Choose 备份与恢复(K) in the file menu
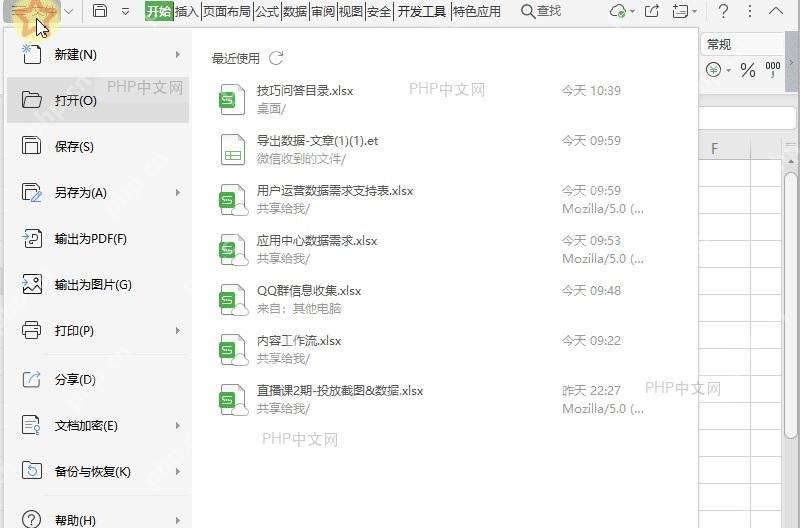800x528 pixels. click(97, 471)
